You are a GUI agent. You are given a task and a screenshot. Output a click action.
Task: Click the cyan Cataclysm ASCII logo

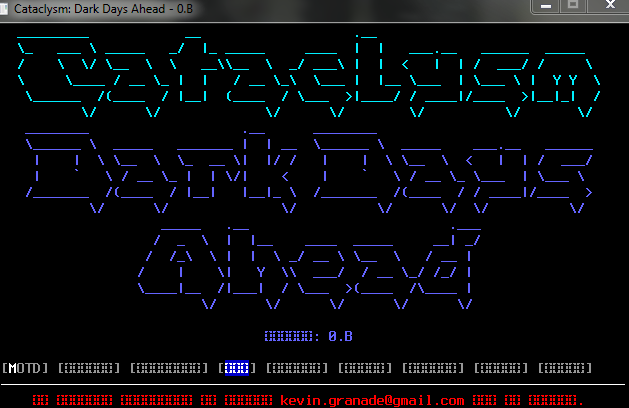[x=309, y=76]
